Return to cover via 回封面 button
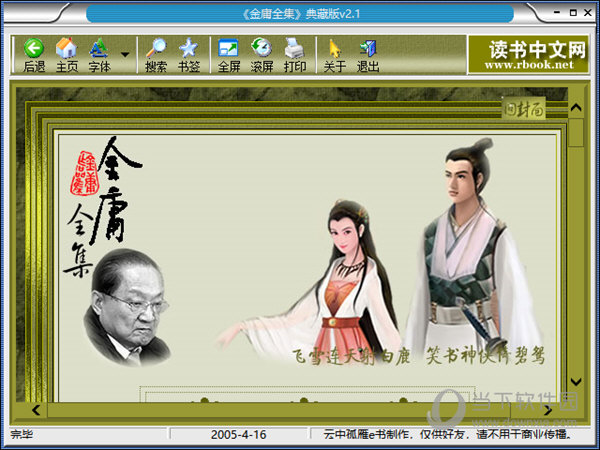600x450 pixels. pos(523,109)
